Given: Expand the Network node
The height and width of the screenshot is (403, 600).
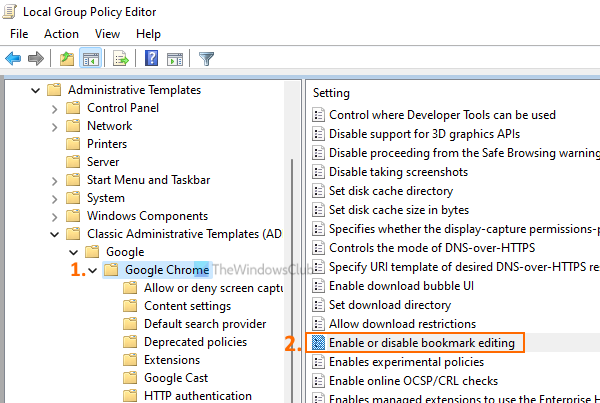Looking at the screenshot, I should click(x=54, y=127).
